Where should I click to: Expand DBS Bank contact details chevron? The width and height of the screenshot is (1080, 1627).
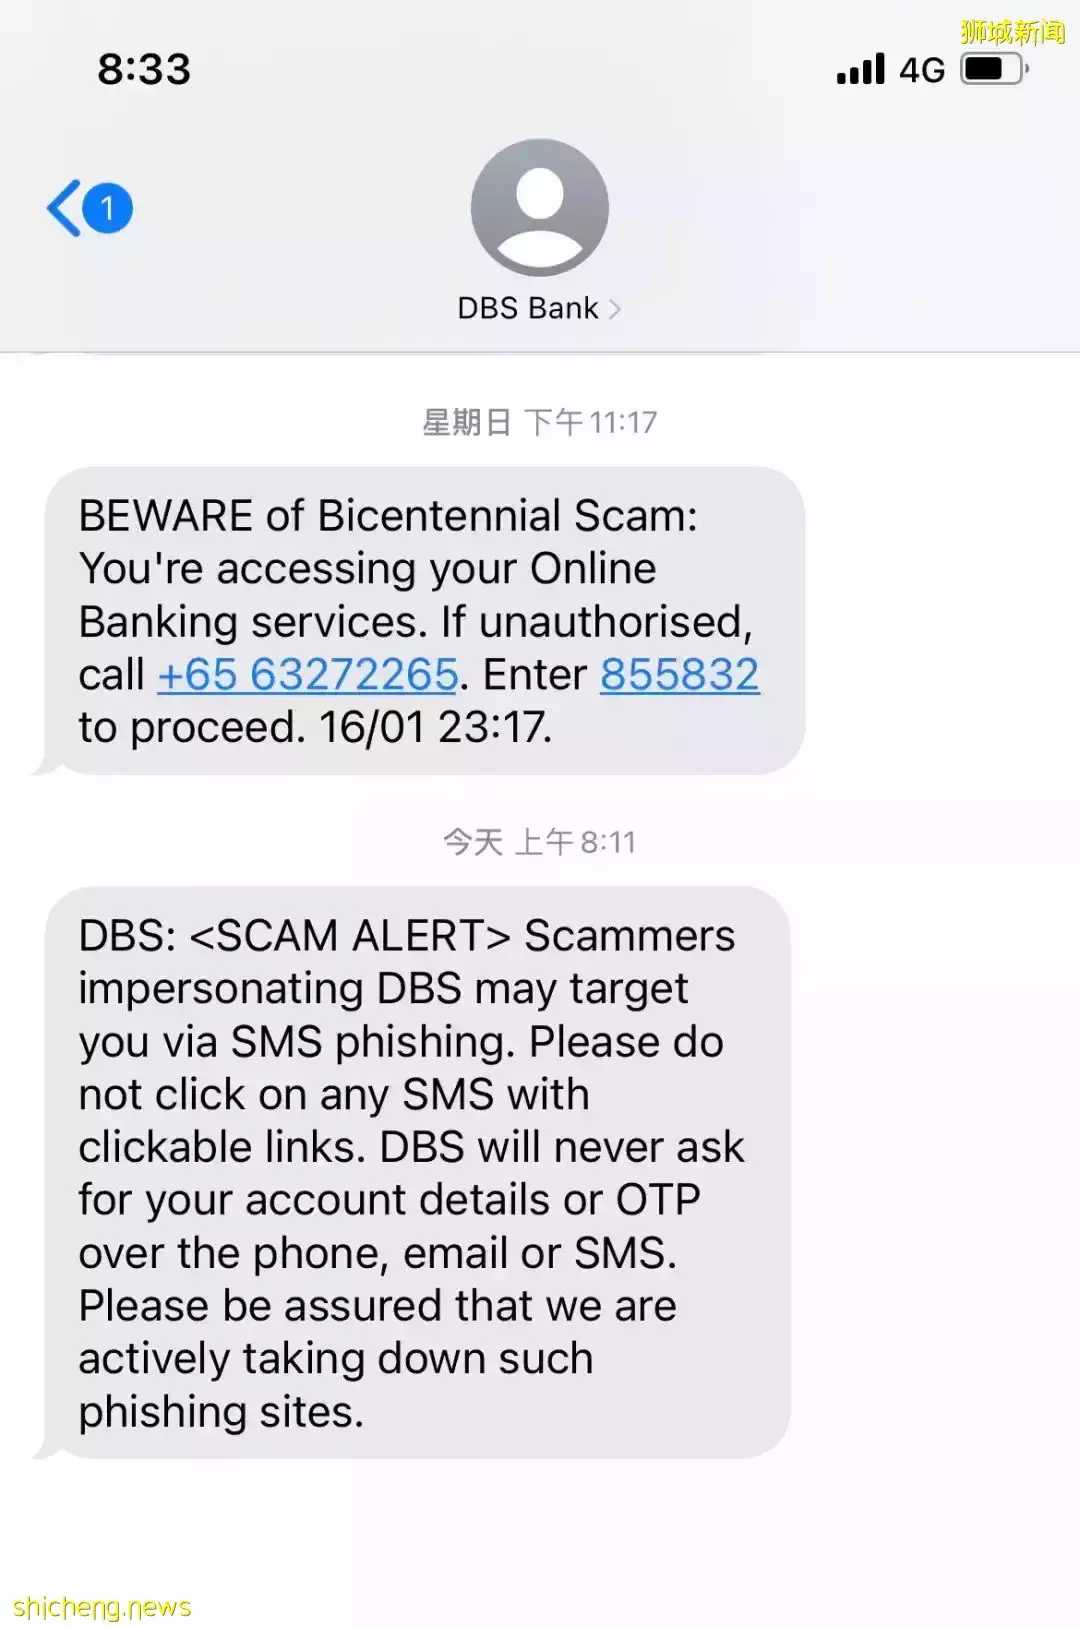coord(614,309)
